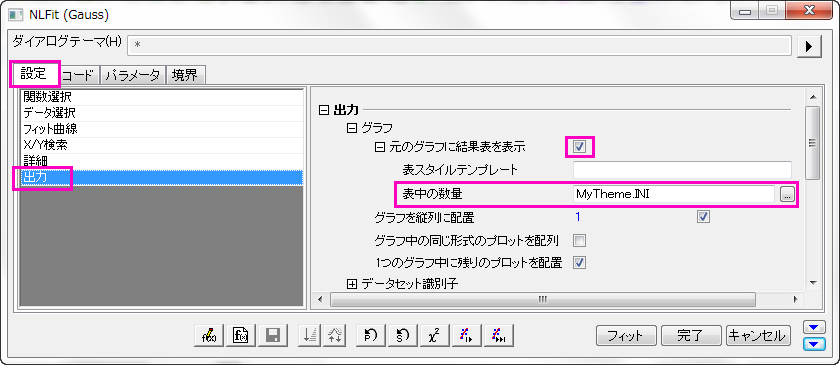Viewport: 840px width, 365px height.
Task: Open the パラメータ tab
Action: pyautogui.click(x=133, y=76)
